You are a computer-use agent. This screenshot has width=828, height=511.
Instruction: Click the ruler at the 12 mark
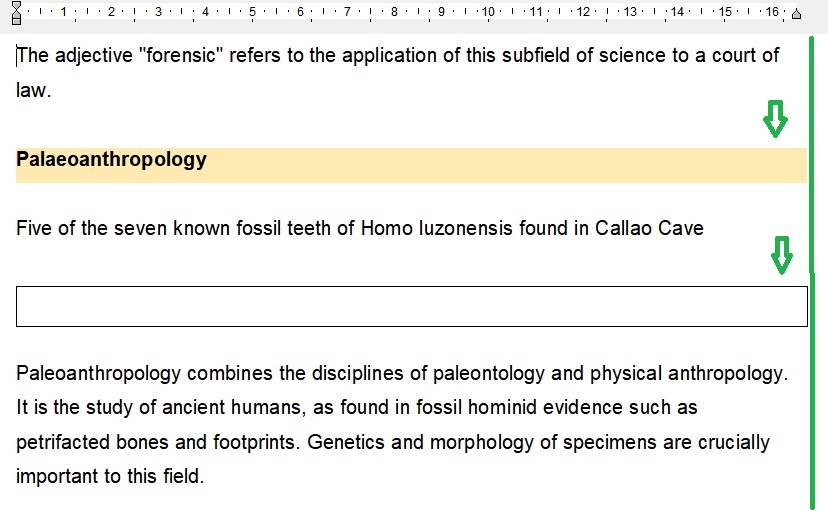coord(582,12)
